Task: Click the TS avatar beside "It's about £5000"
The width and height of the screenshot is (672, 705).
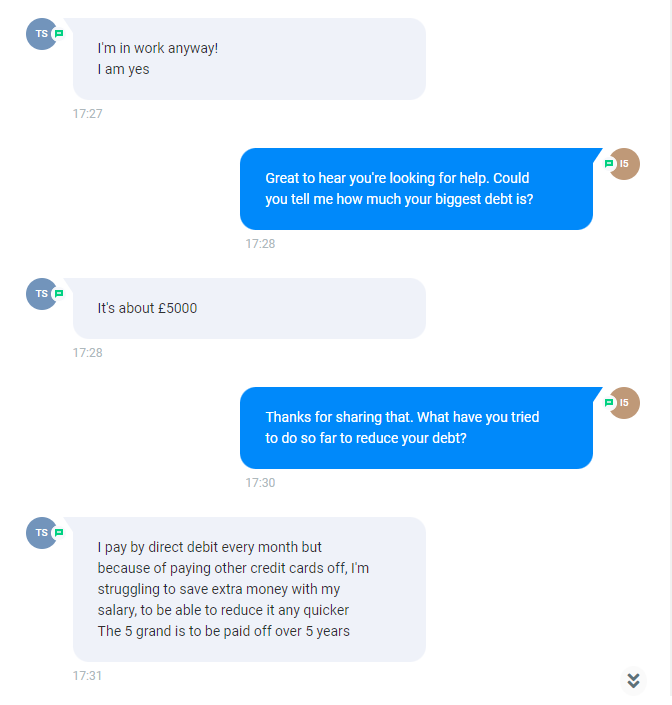Action: [41, 294]
